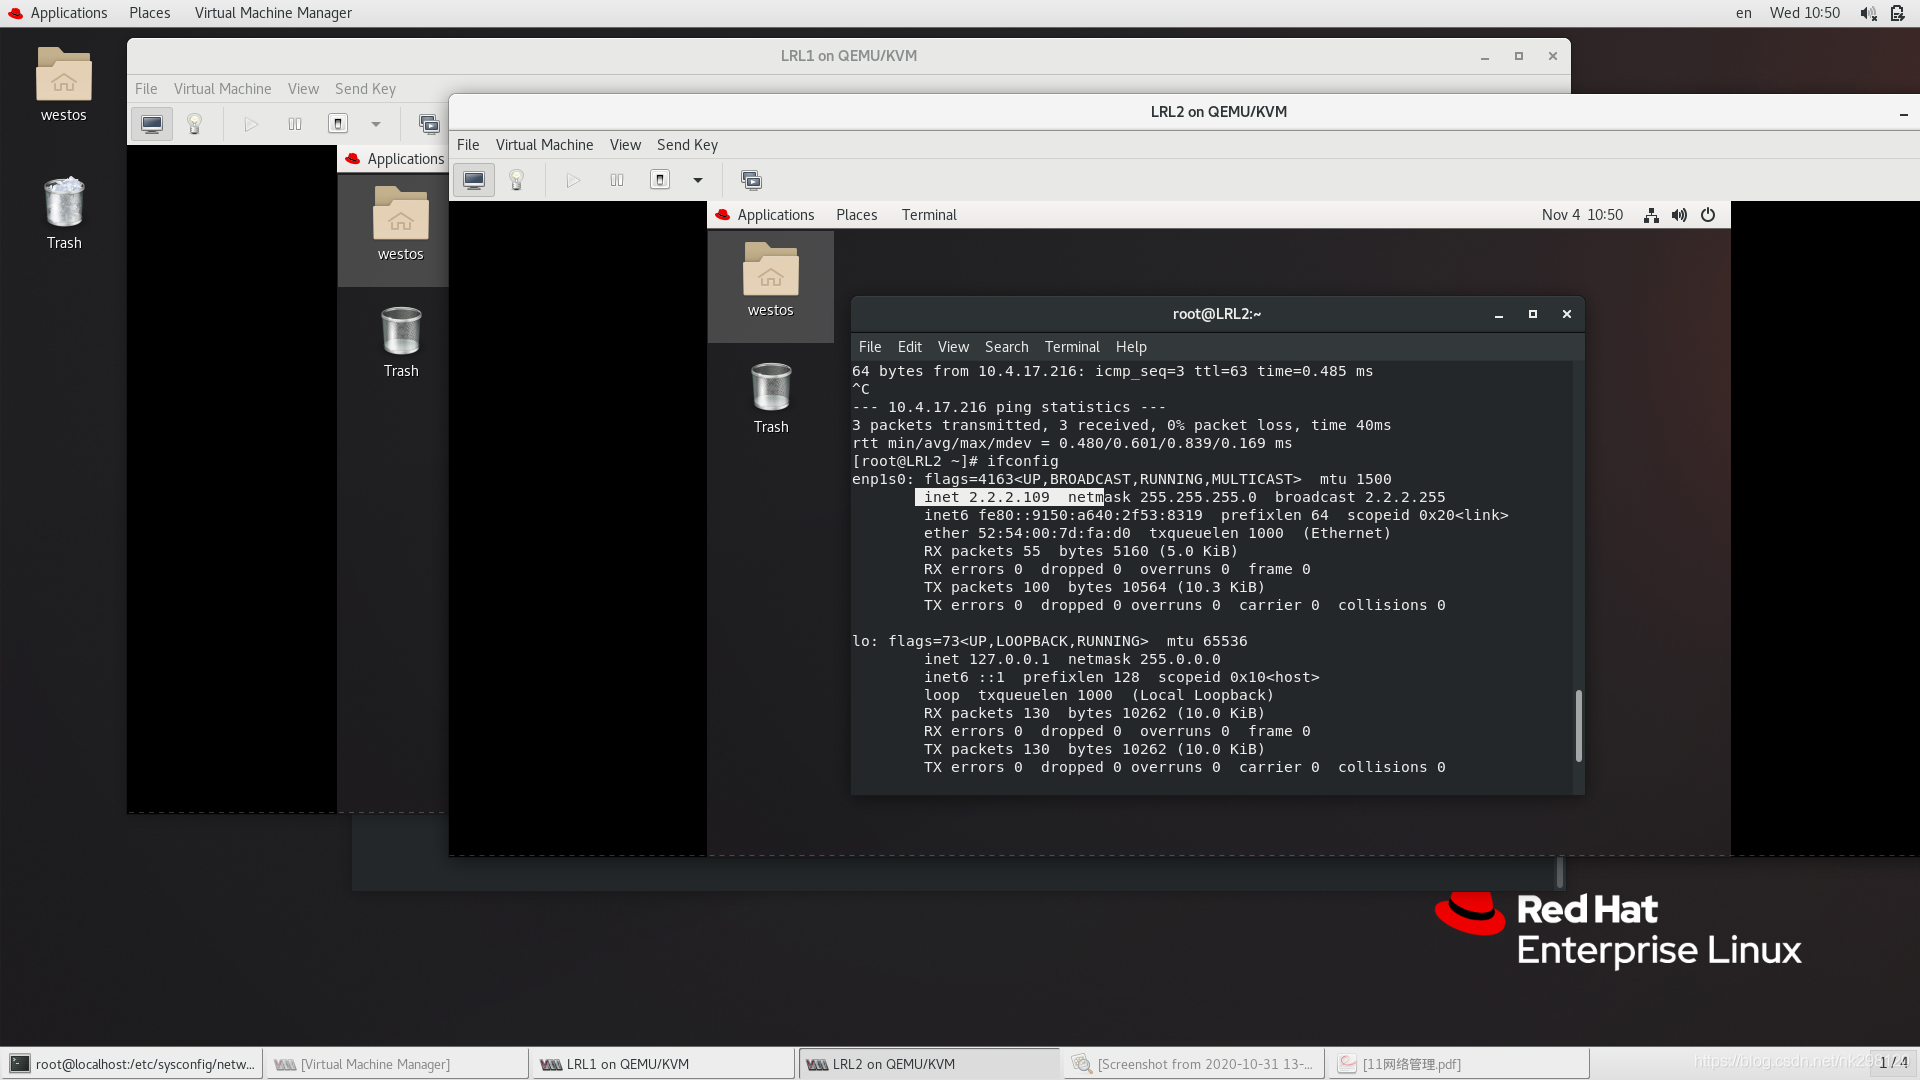
Task: Expand the LRL2 shutdown options dropdown arrow
Action: coord(698,180)
